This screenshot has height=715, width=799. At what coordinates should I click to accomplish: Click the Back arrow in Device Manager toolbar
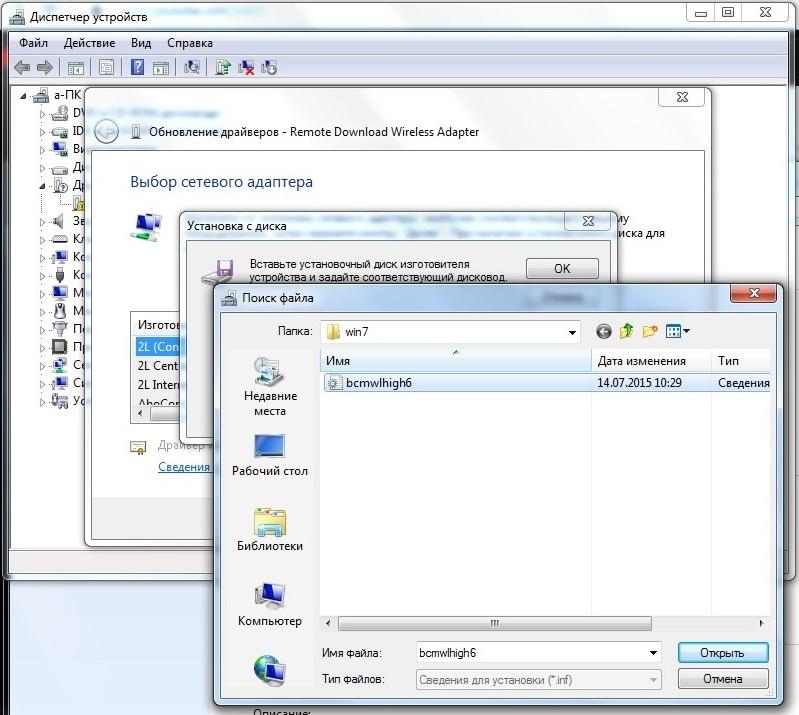(22, 67)
